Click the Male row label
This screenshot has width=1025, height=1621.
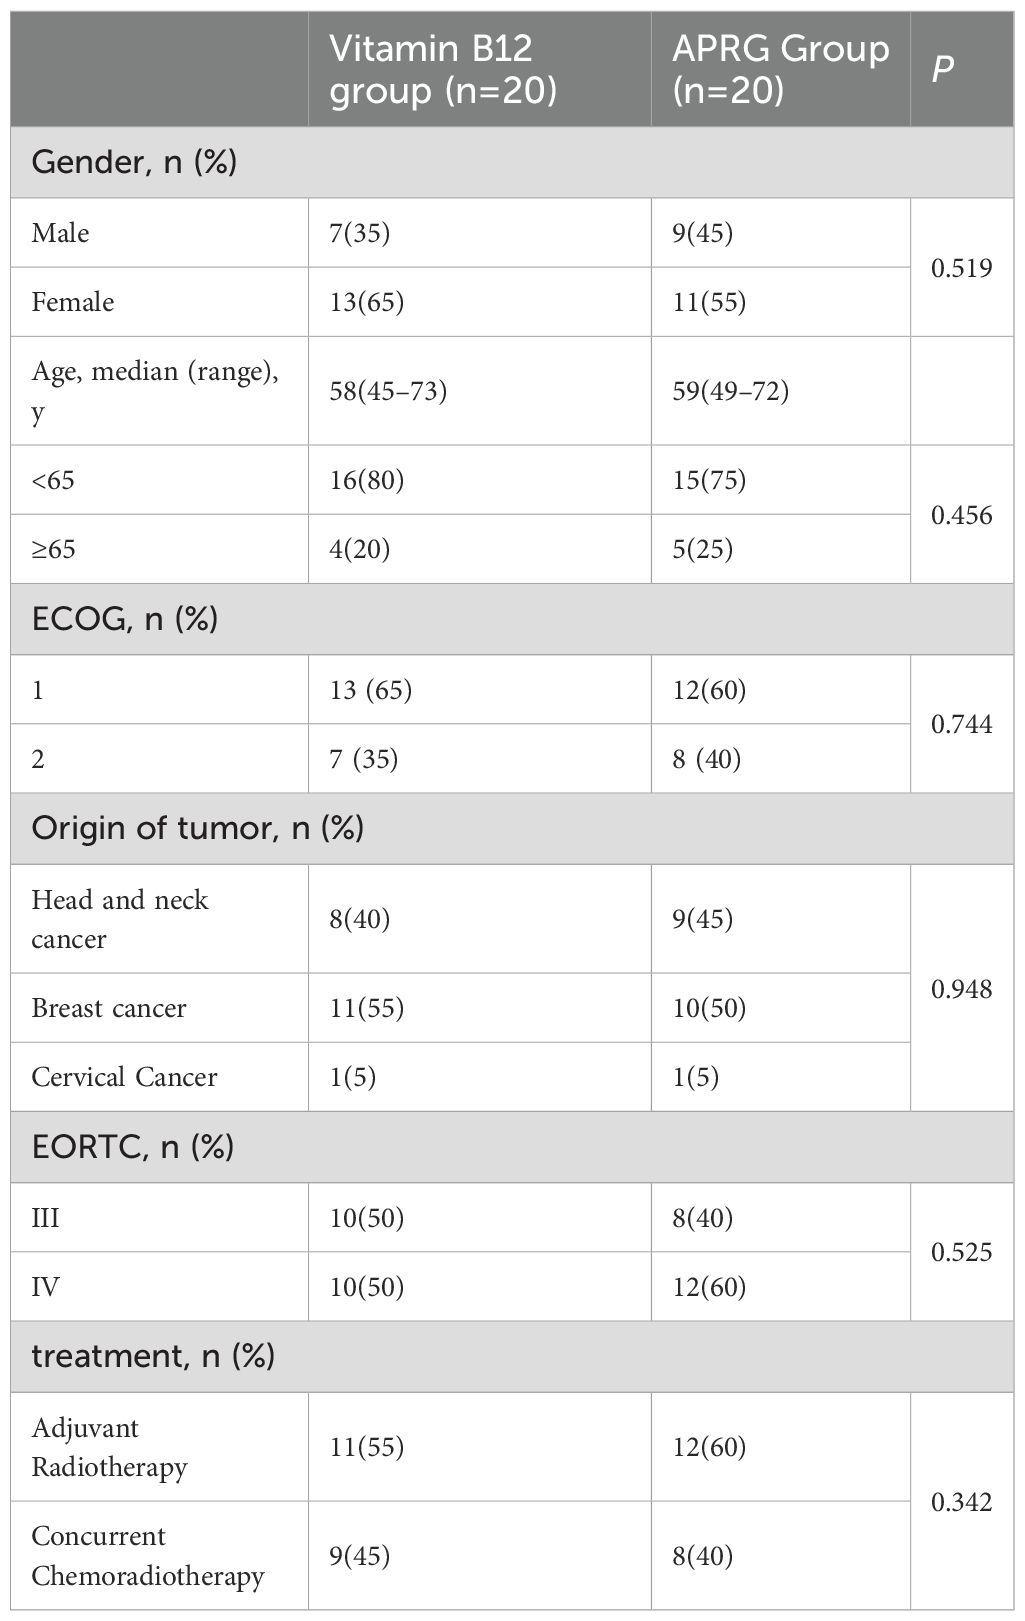tap(61, 233)
